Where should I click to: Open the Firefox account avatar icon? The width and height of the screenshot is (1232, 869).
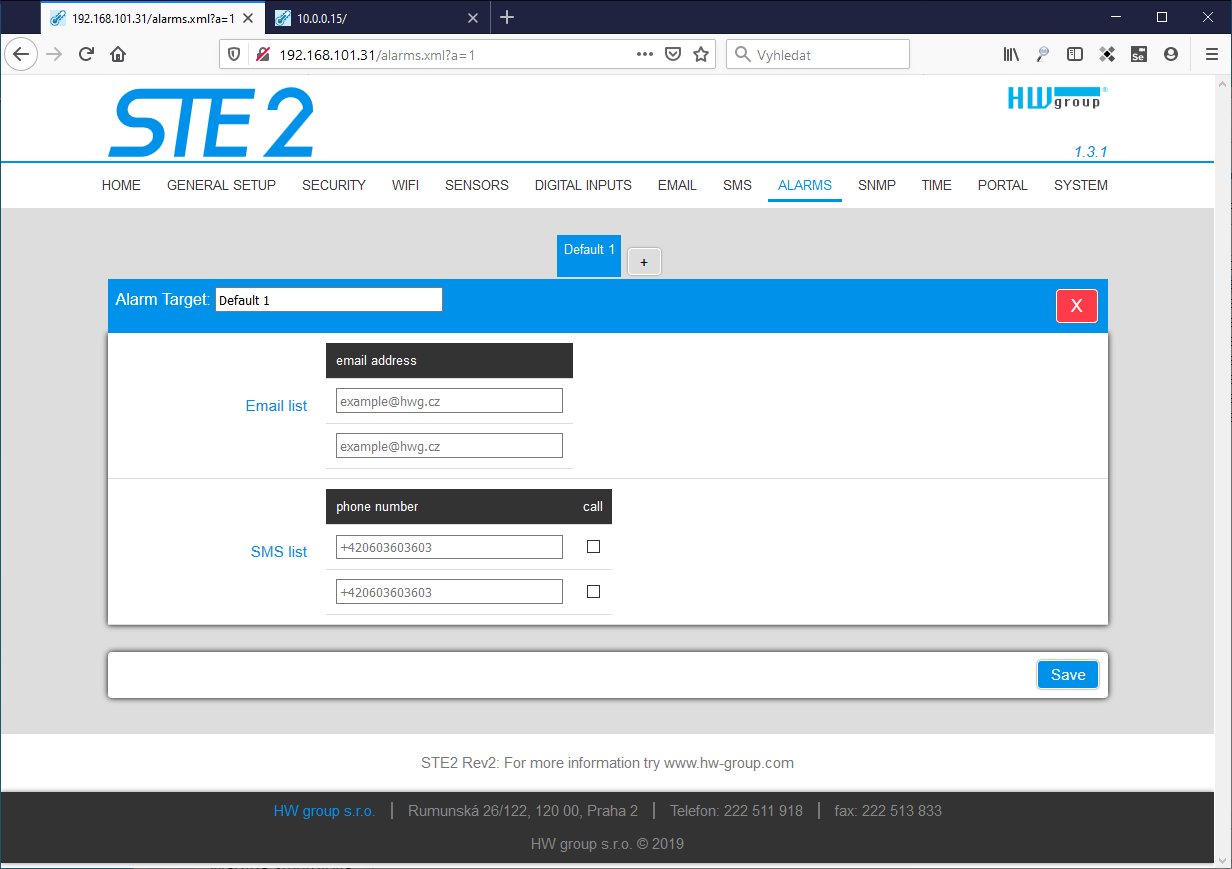click(x=1170, y=54)
